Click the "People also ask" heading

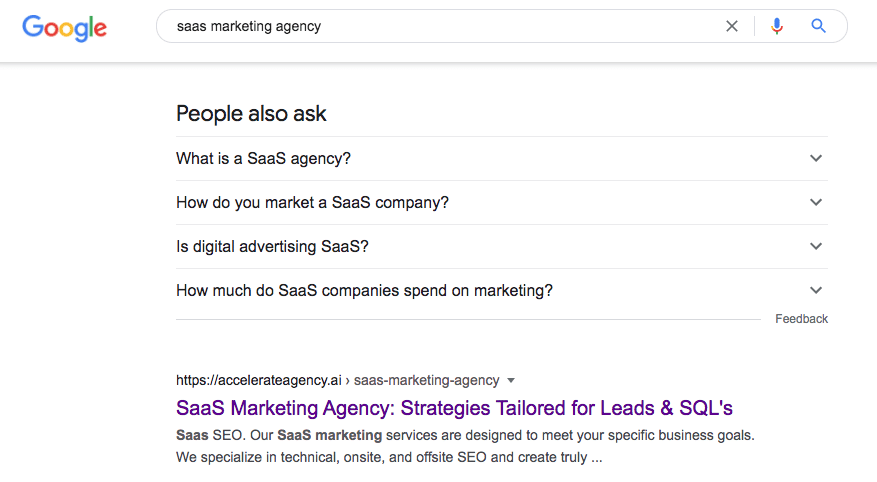251,114
